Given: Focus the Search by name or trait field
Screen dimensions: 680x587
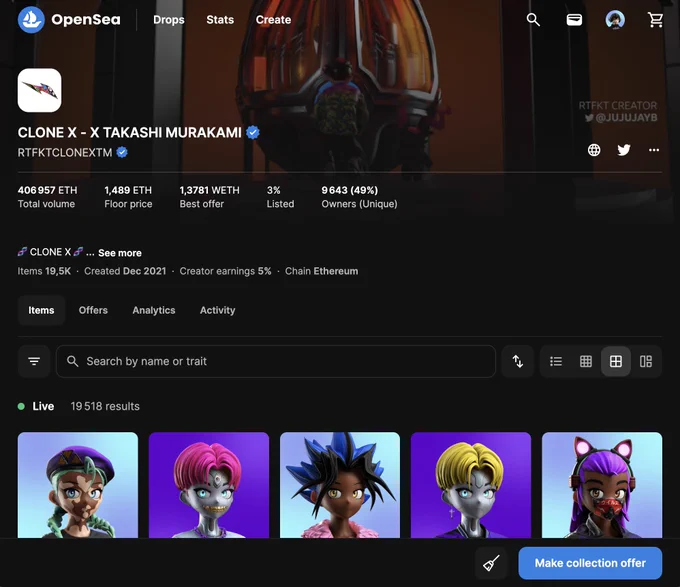Looking at the screenshot, I should coord(276,361).
